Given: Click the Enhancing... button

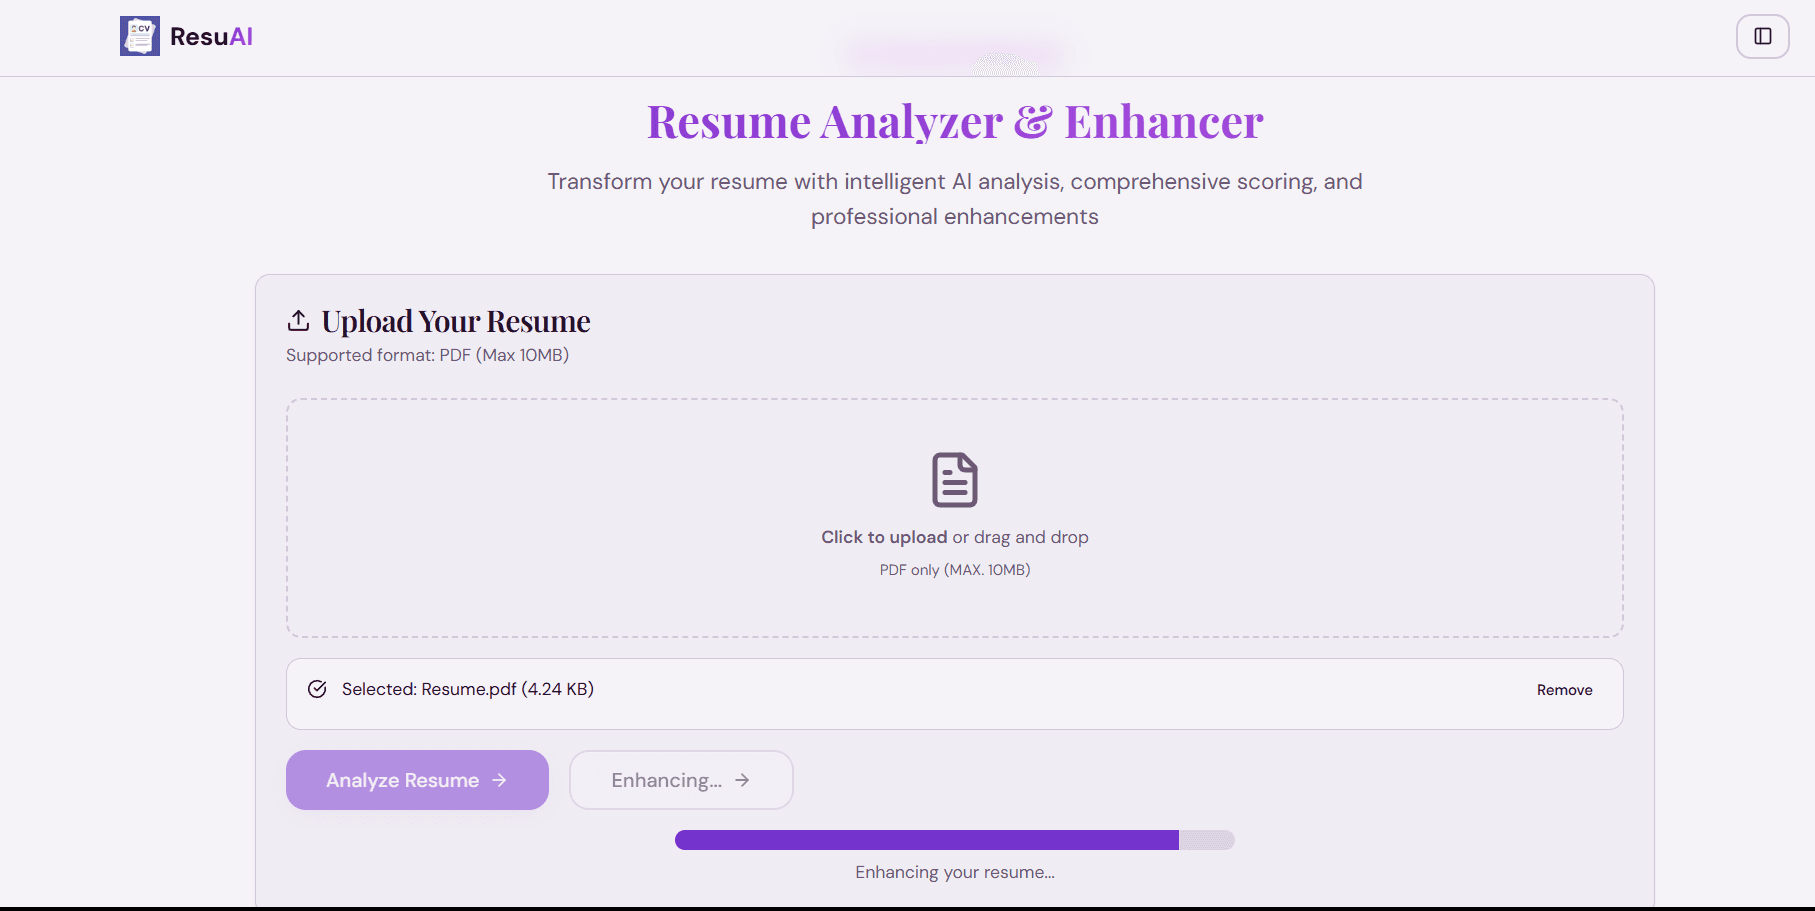Looking at the screenshot, I should (x=681, y=780).
